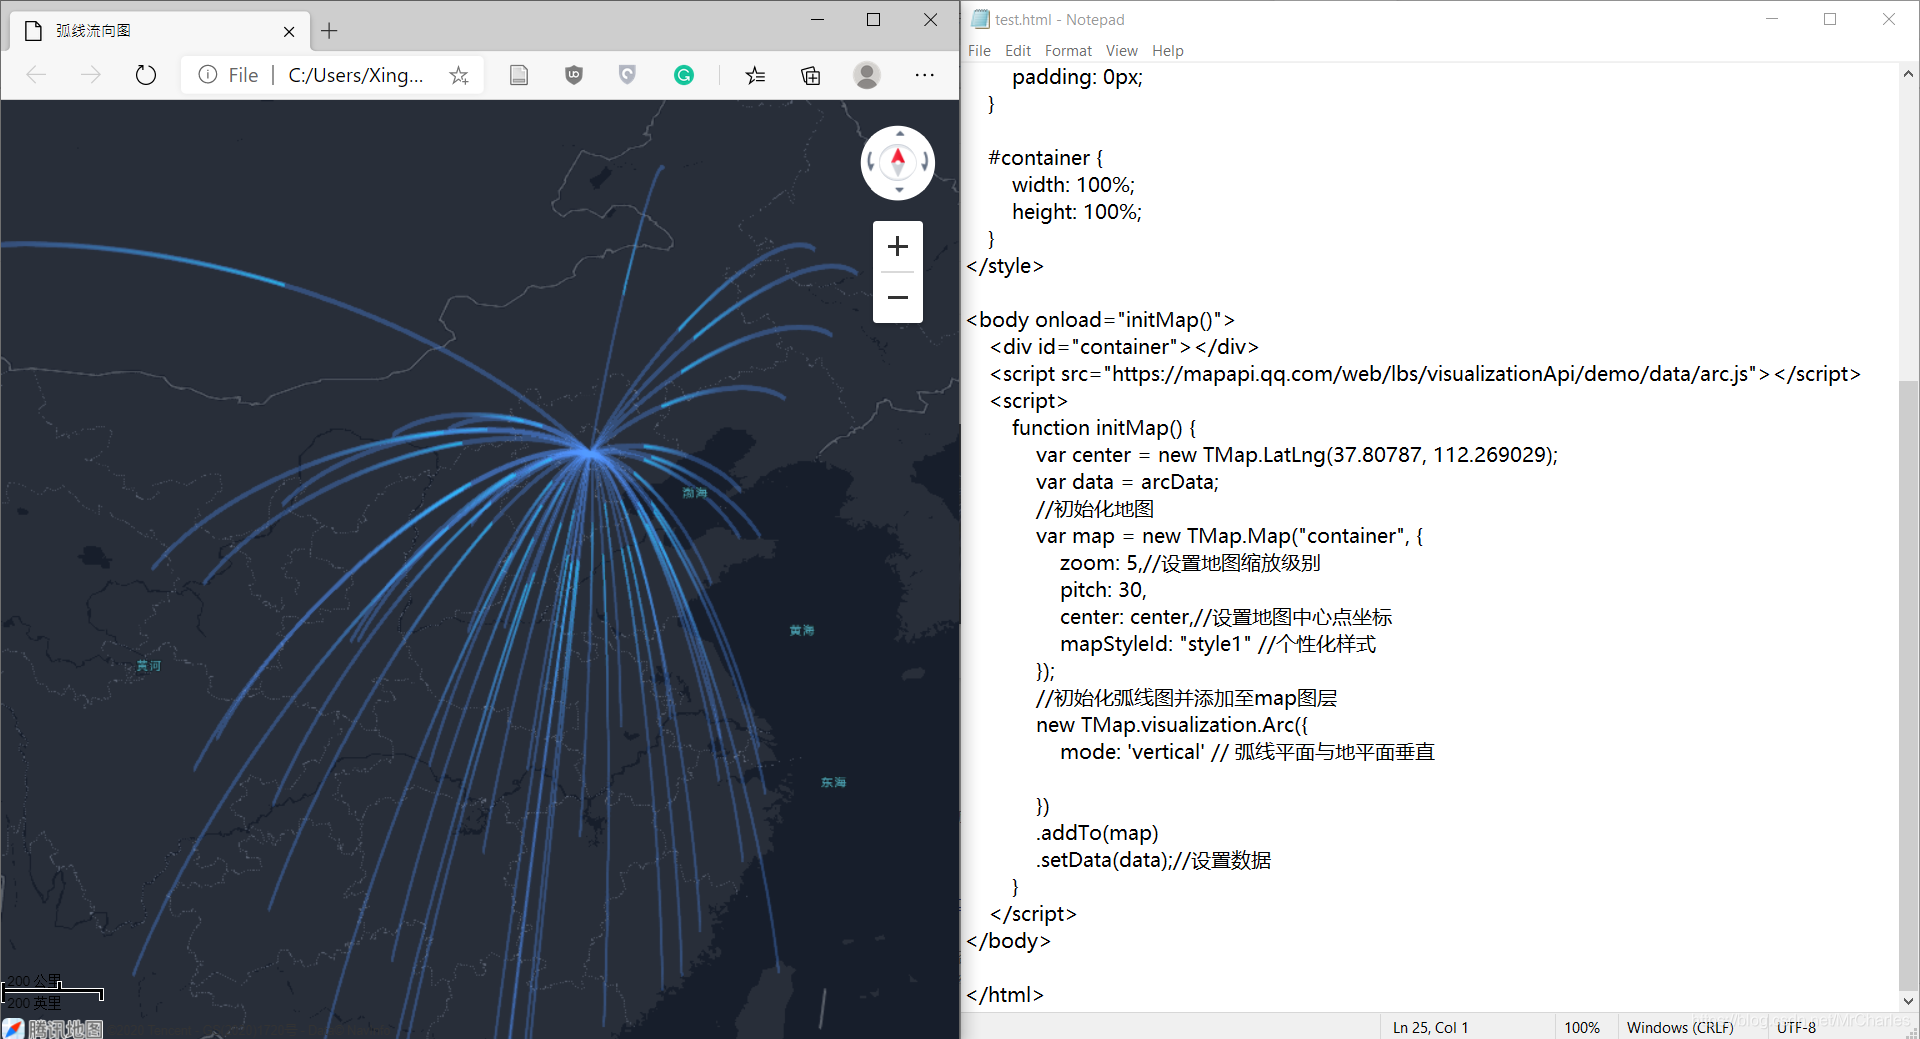
Task: Click the browser forward arrow
Action: [91, 75]
